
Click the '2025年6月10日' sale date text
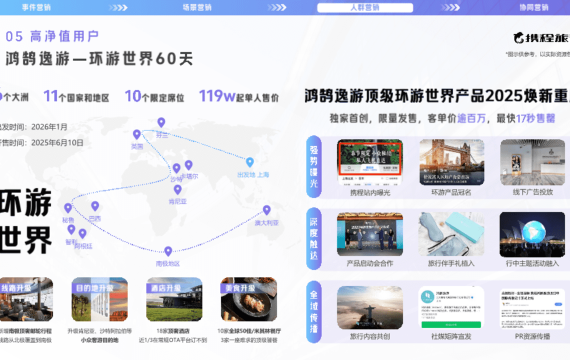(x=57, y=143)
